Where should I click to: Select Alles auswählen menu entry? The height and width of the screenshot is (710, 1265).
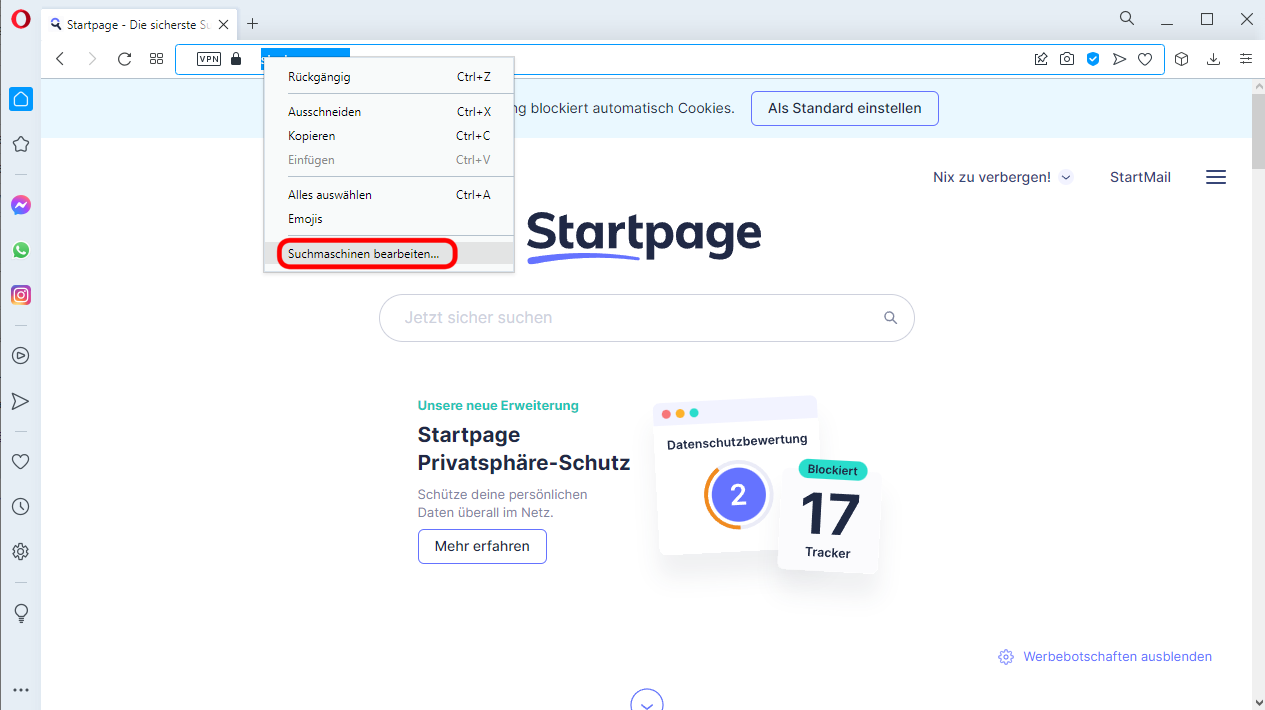[389, 195]
